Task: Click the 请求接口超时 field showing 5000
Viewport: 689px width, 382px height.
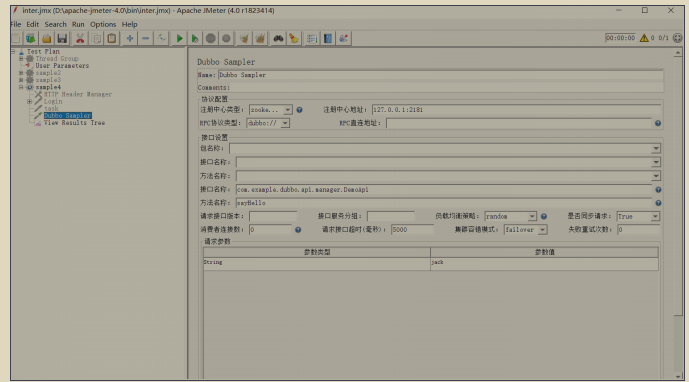Action: click(412, 230)
